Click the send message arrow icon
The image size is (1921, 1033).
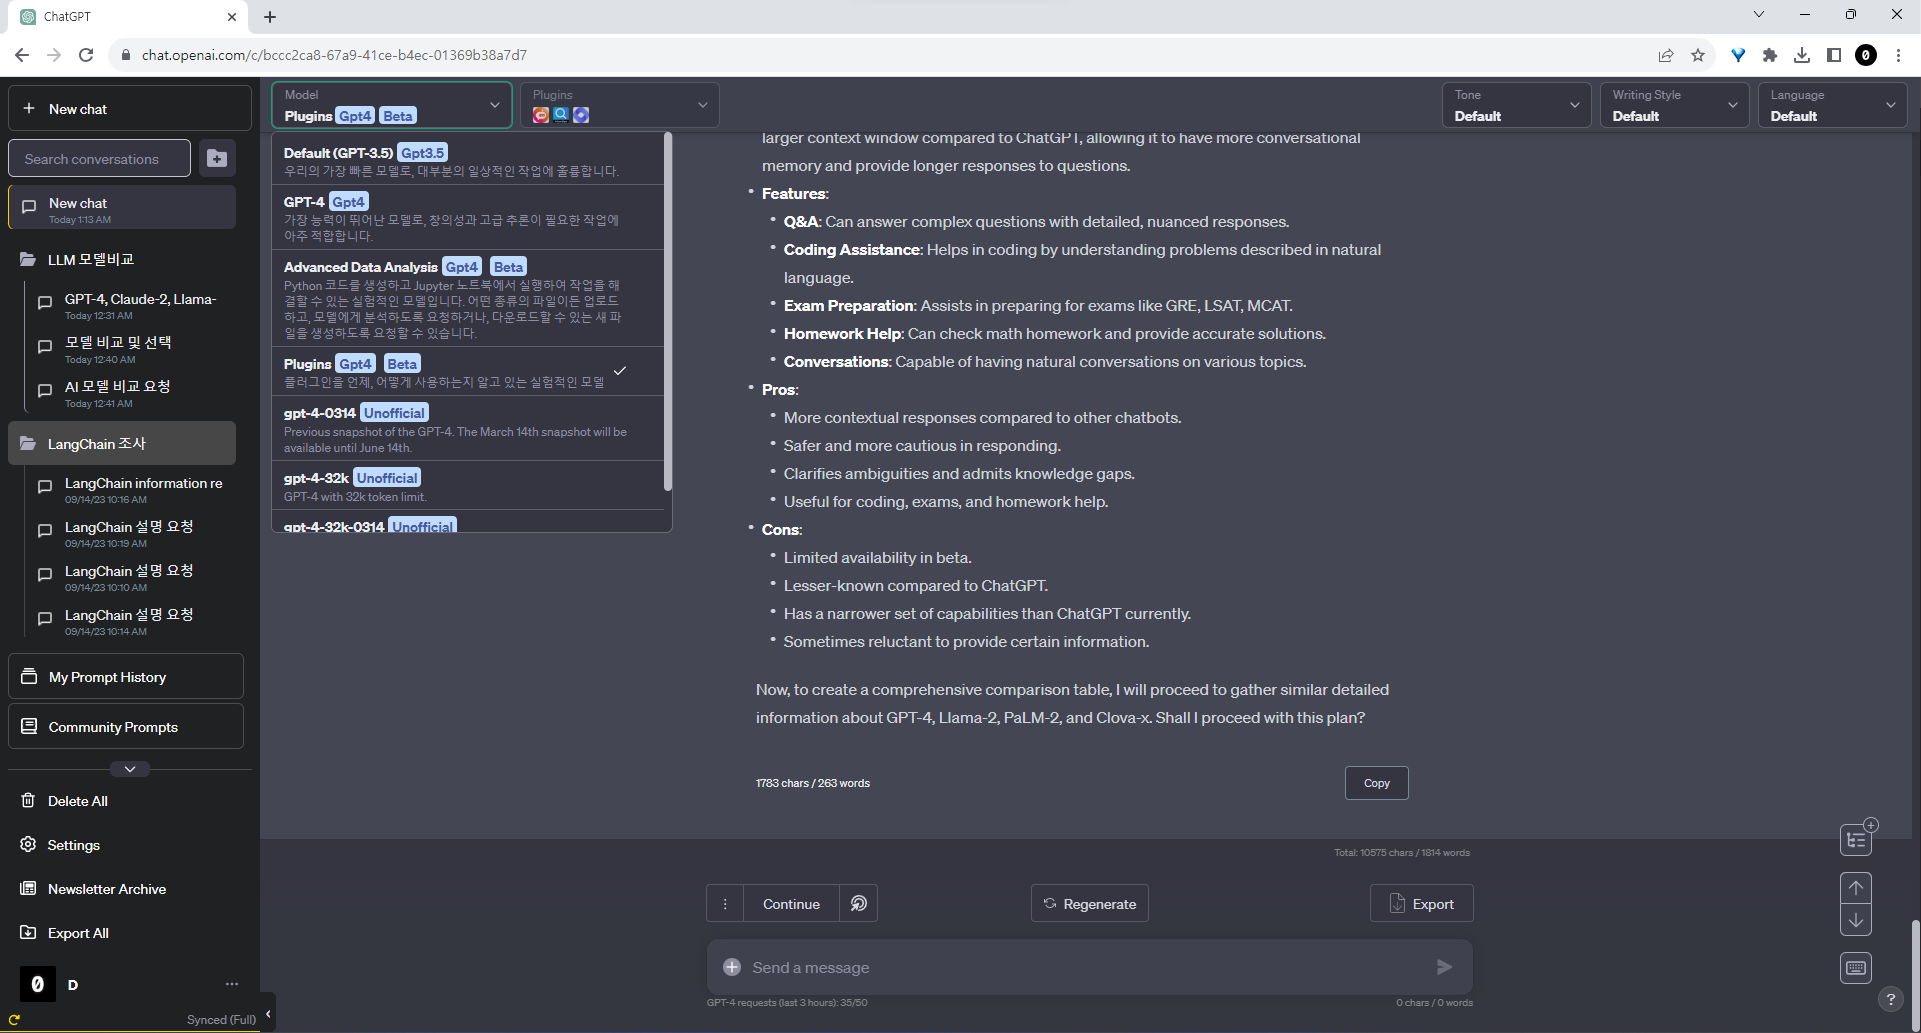point(1444,967)
